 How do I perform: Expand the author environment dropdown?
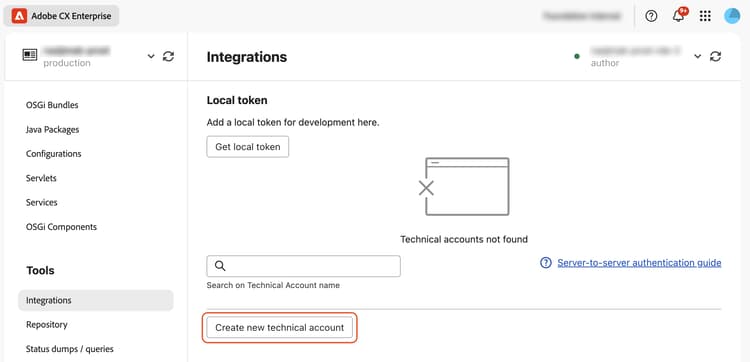point(697,56)
